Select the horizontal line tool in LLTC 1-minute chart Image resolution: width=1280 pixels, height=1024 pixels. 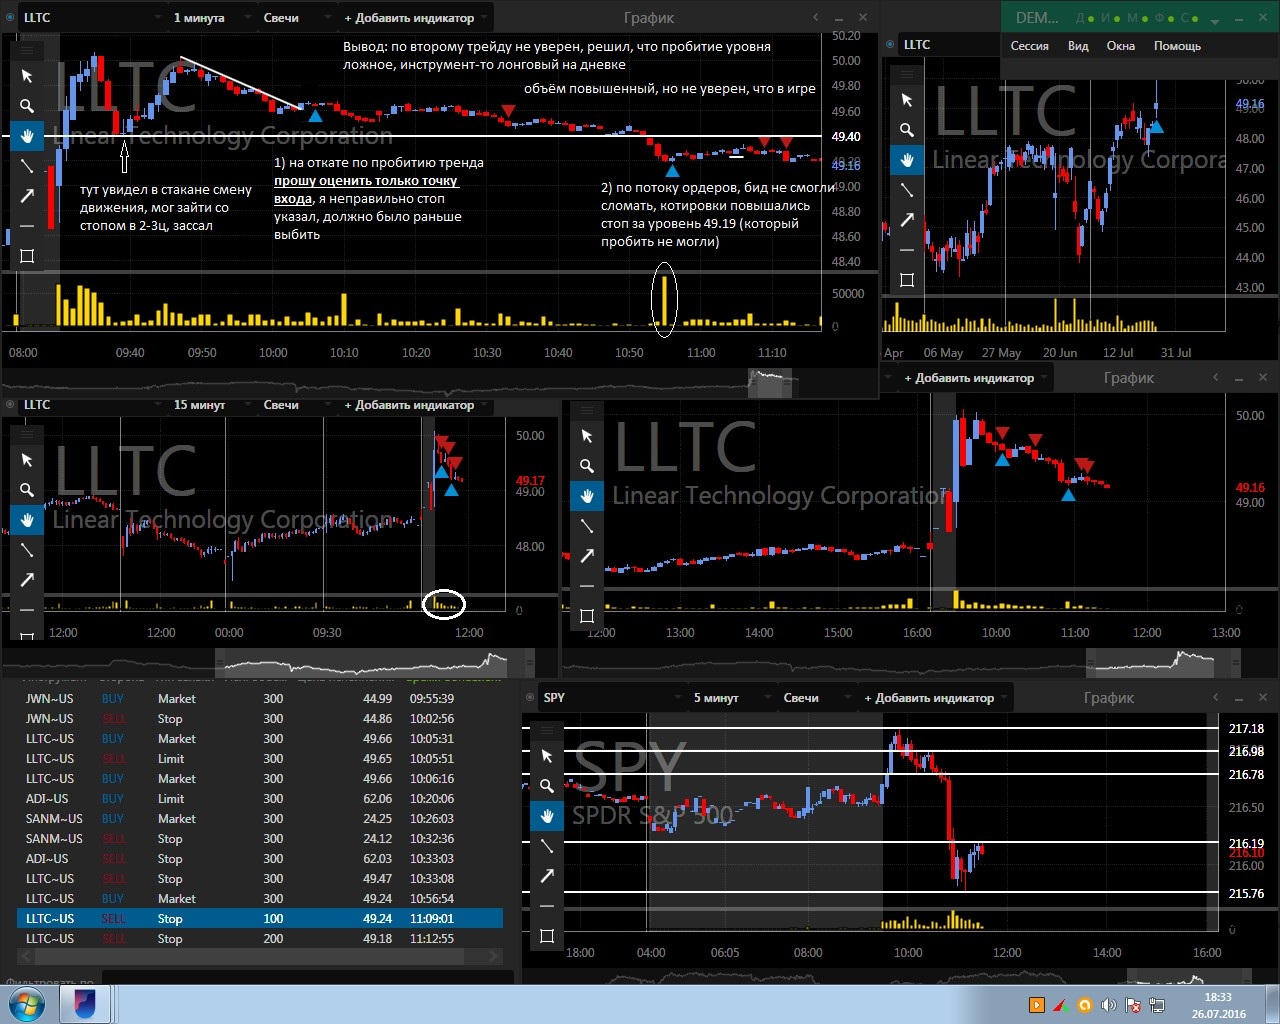(x=27, y=226)
